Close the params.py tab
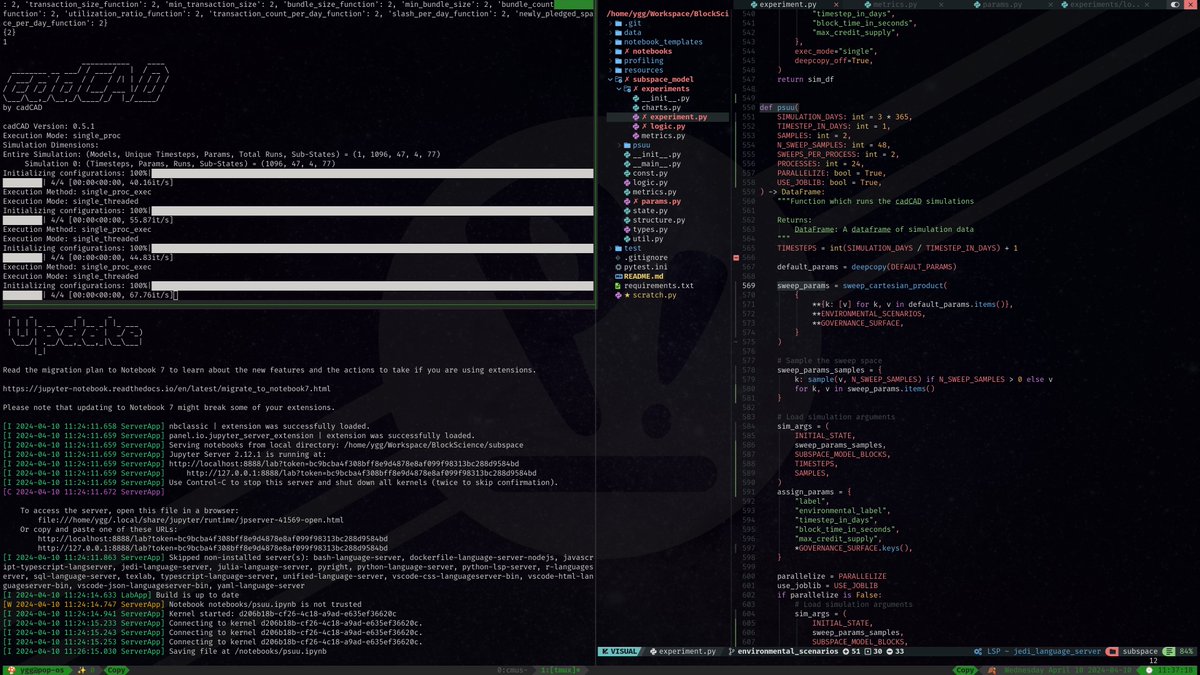Viewport: 1200px width, 675px height. click(1052, 5)
